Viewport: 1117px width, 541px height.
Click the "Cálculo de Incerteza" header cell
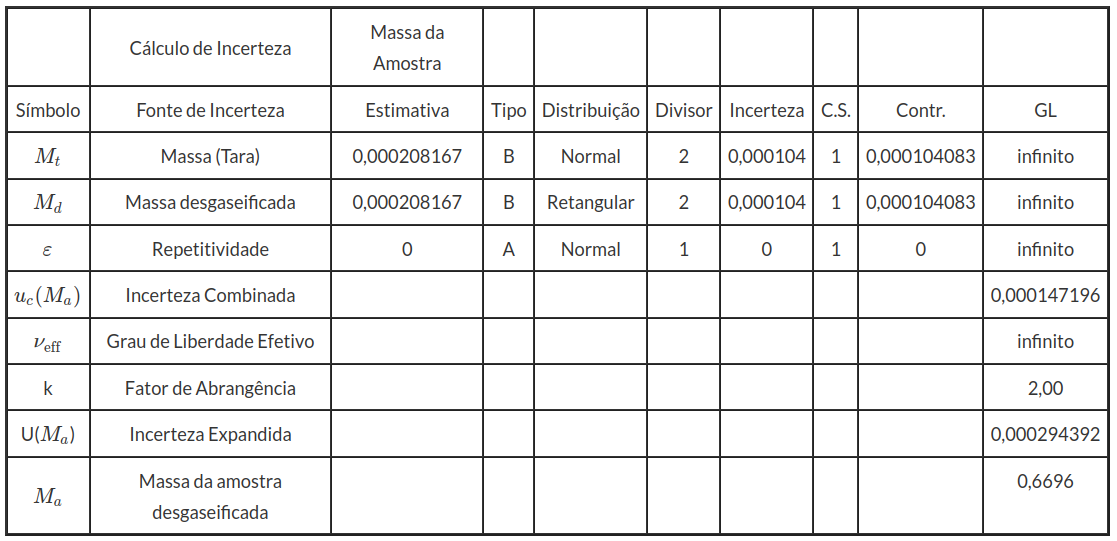click(210, 48)
